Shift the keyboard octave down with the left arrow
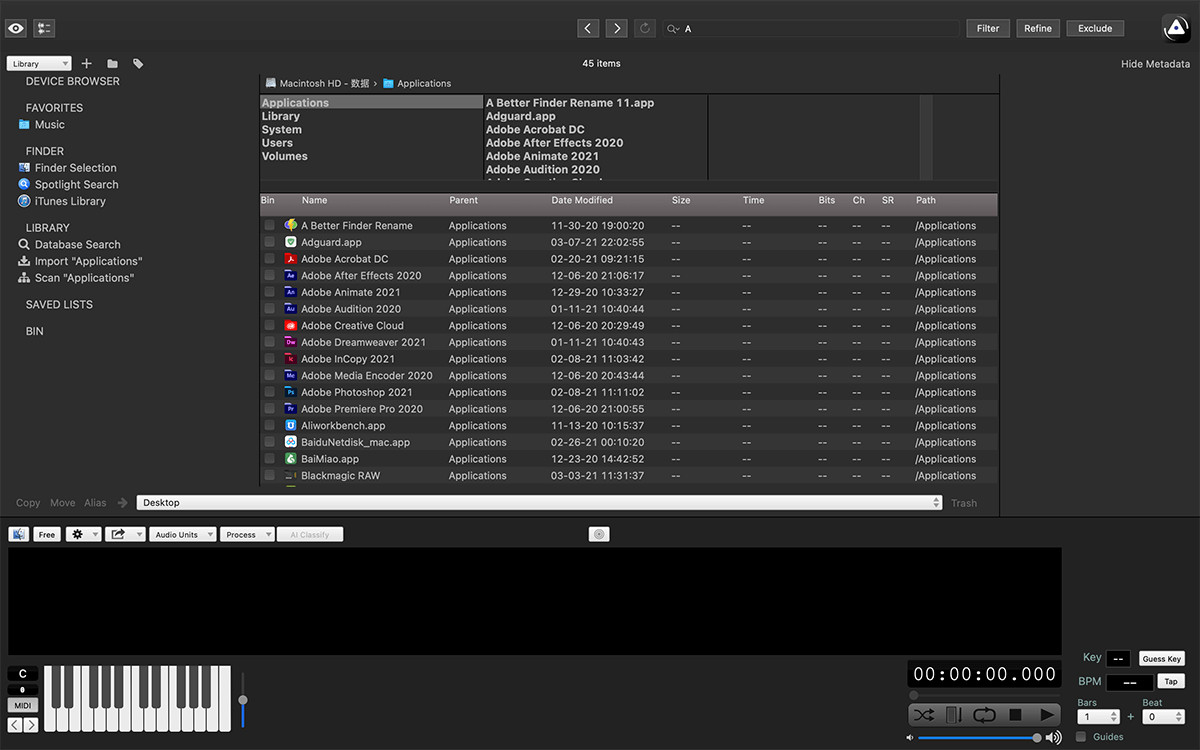 15,725
